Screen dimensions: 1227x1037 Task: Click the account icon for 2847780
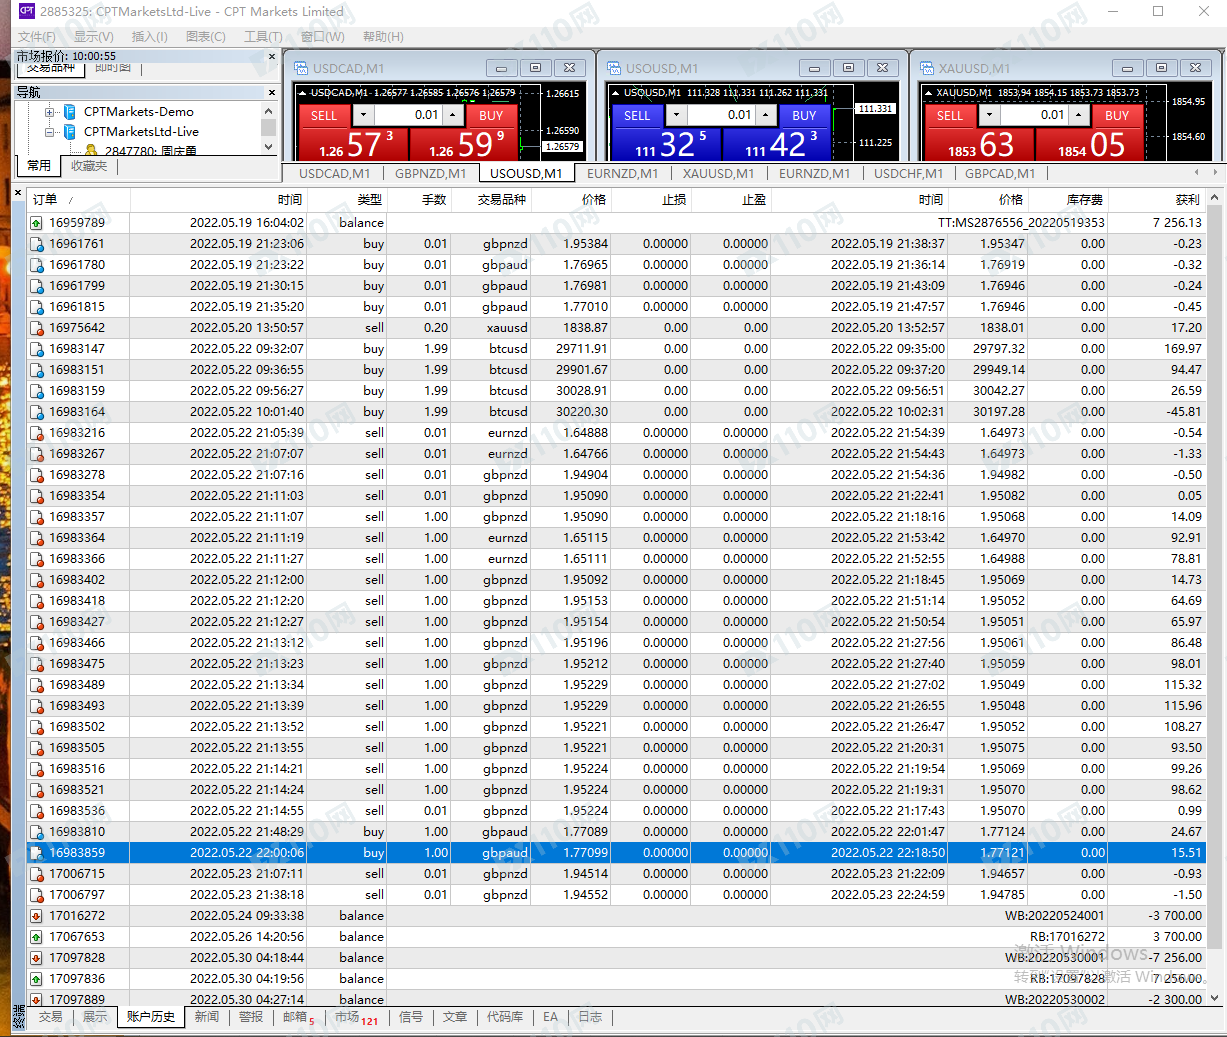click(x=91, y=151)
